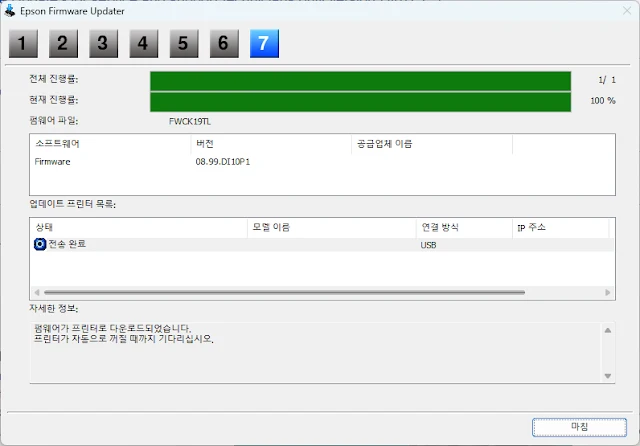Select the step 3 indicator icon

pyautogui.click(x=102, y=43)
